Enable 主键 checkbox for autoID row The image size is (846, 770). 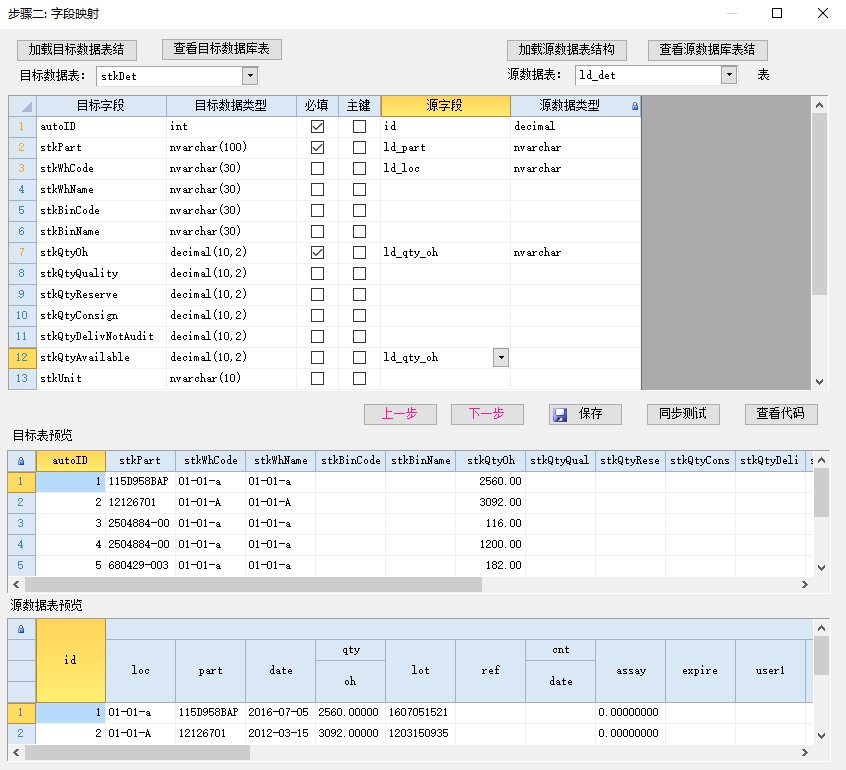point(359,126)
